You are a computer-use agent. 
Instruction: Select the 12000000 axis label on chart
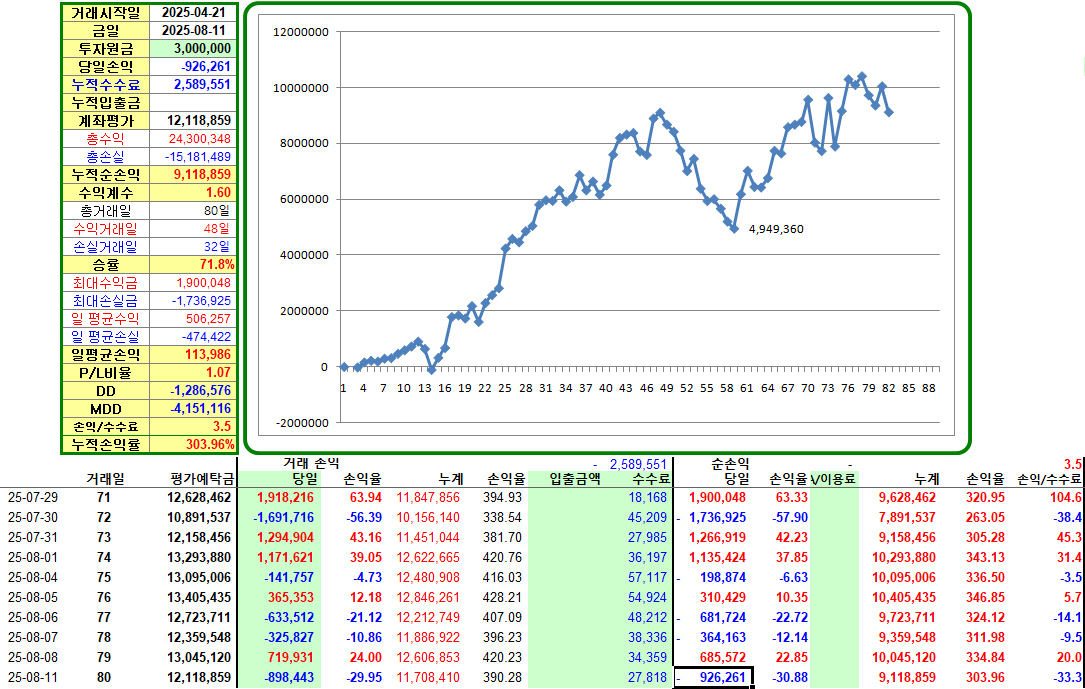pyautogui.click(x=301, y=32)
